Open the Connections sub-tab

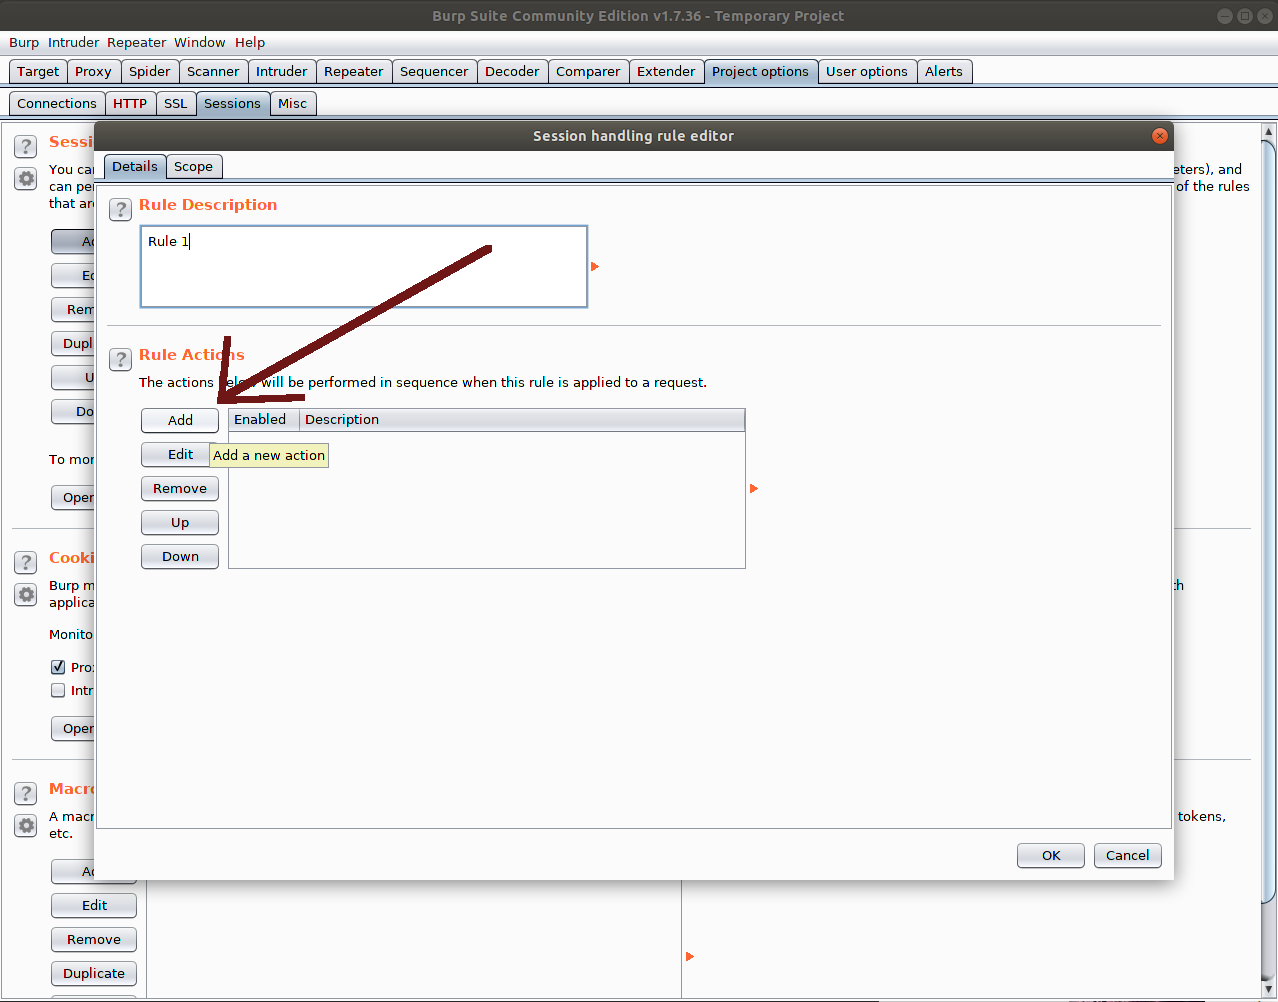click(57, 104)
